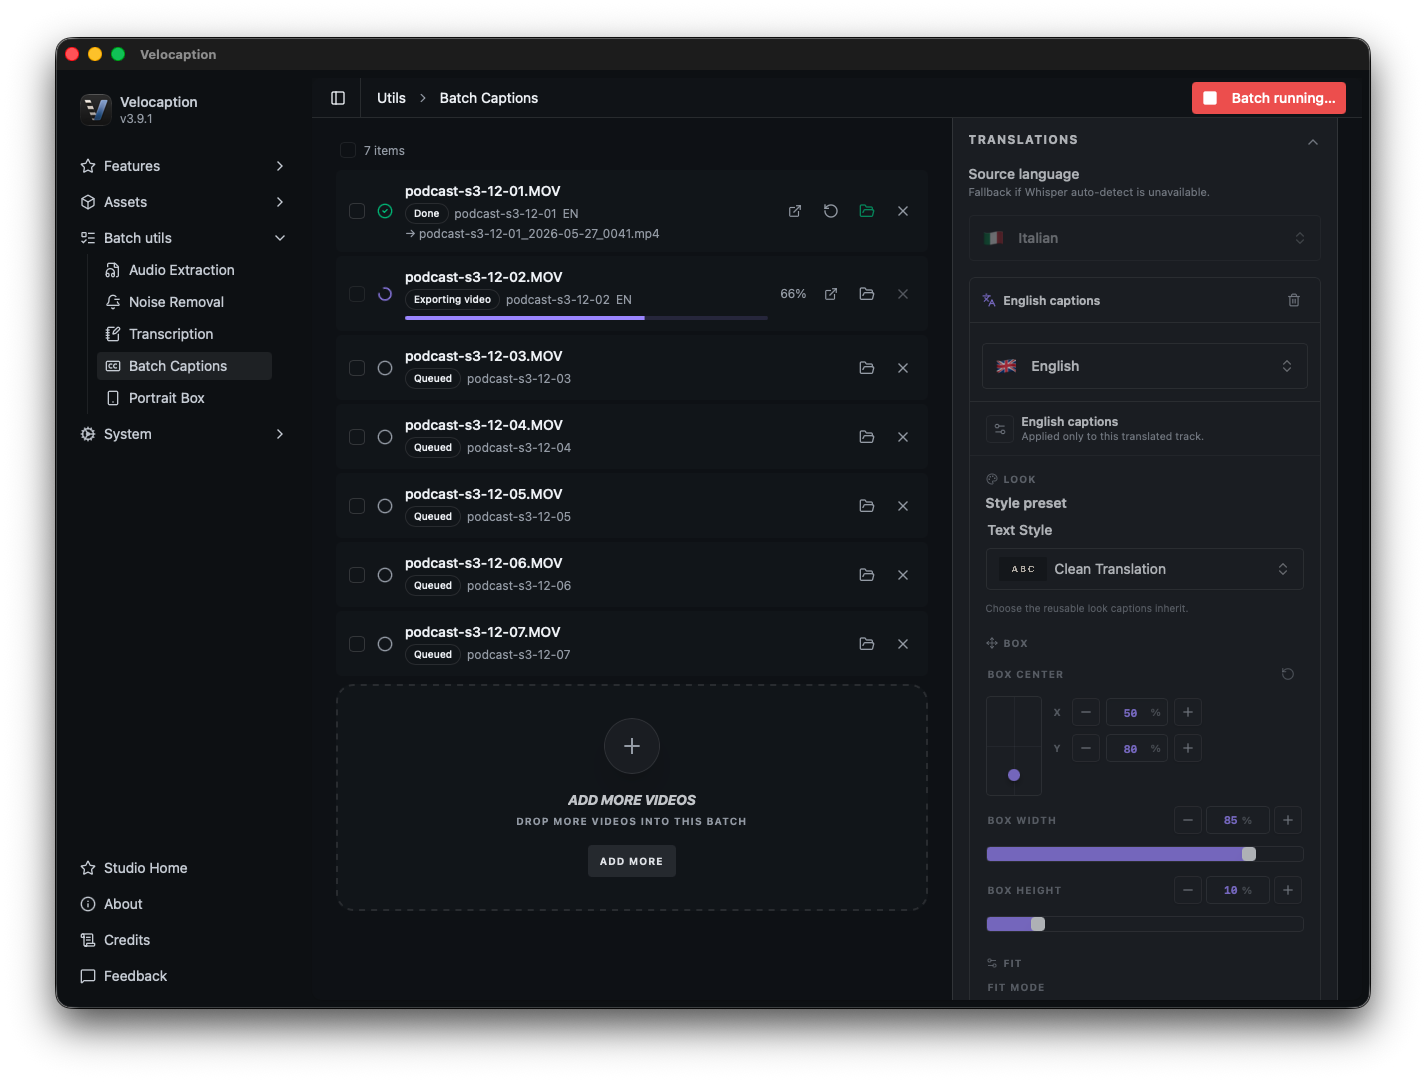The image size is (1426, 1082).
Task: Collapse the Translations panel
Action: [x=1313, y=142]
